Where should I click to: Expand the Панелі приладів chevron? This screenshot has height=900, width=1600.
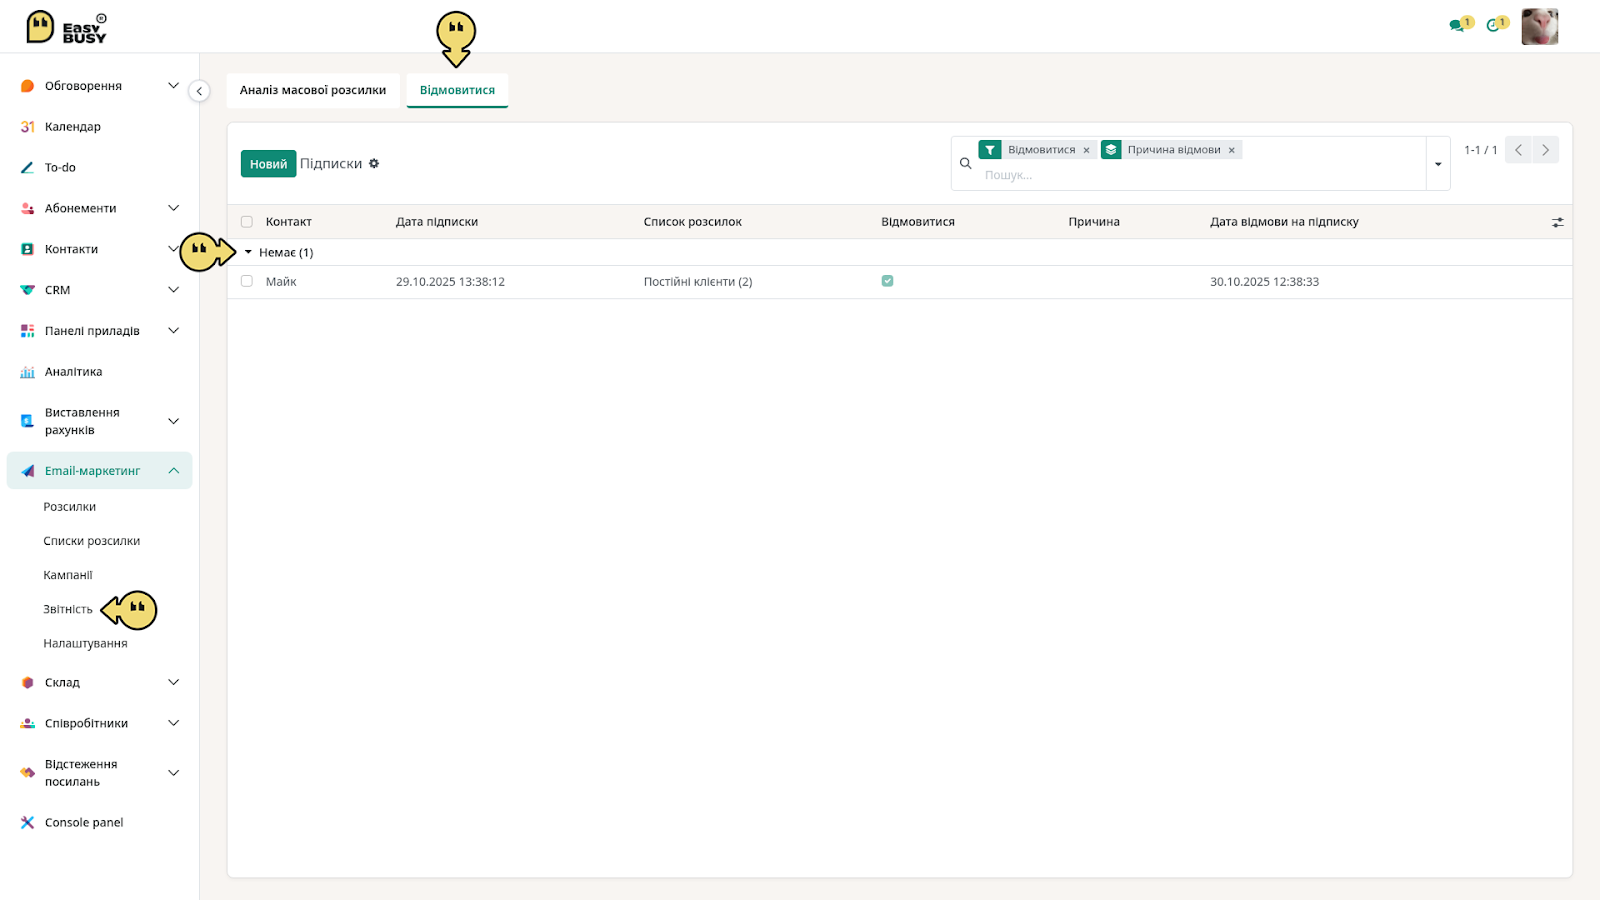(x=173, y=331)
